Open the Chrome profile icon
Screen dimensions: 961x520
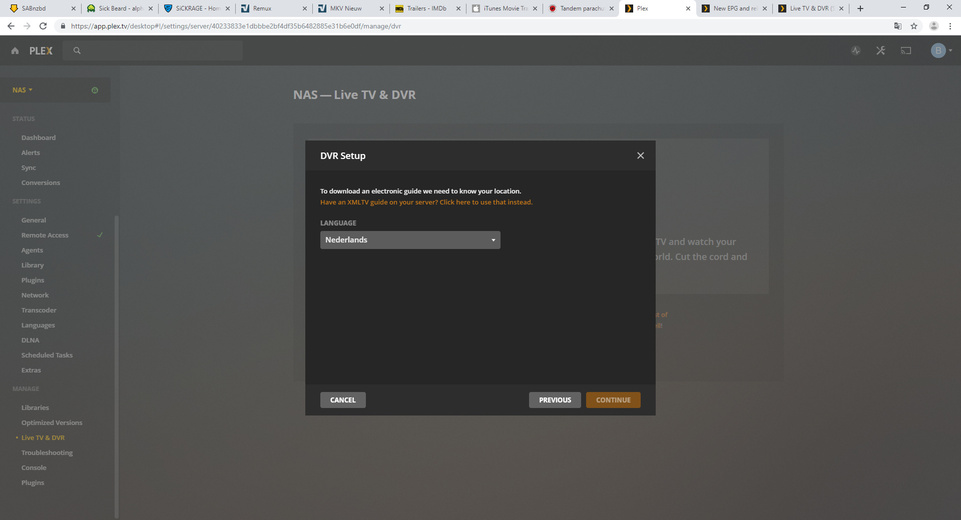pos(934,26)
